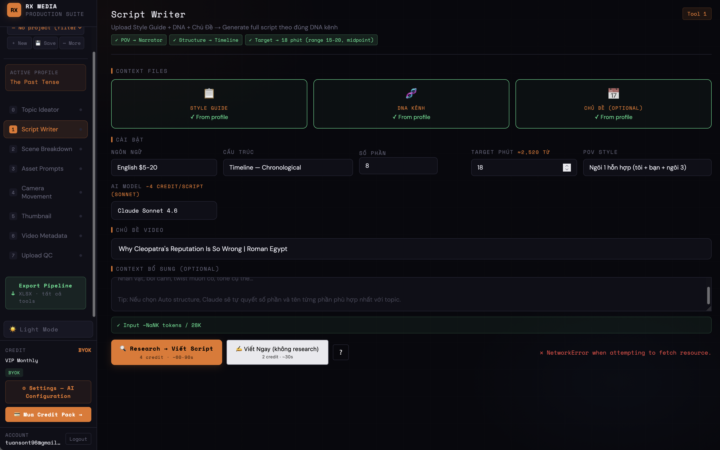Click the green BYOK badge

(x=14, y=372)
